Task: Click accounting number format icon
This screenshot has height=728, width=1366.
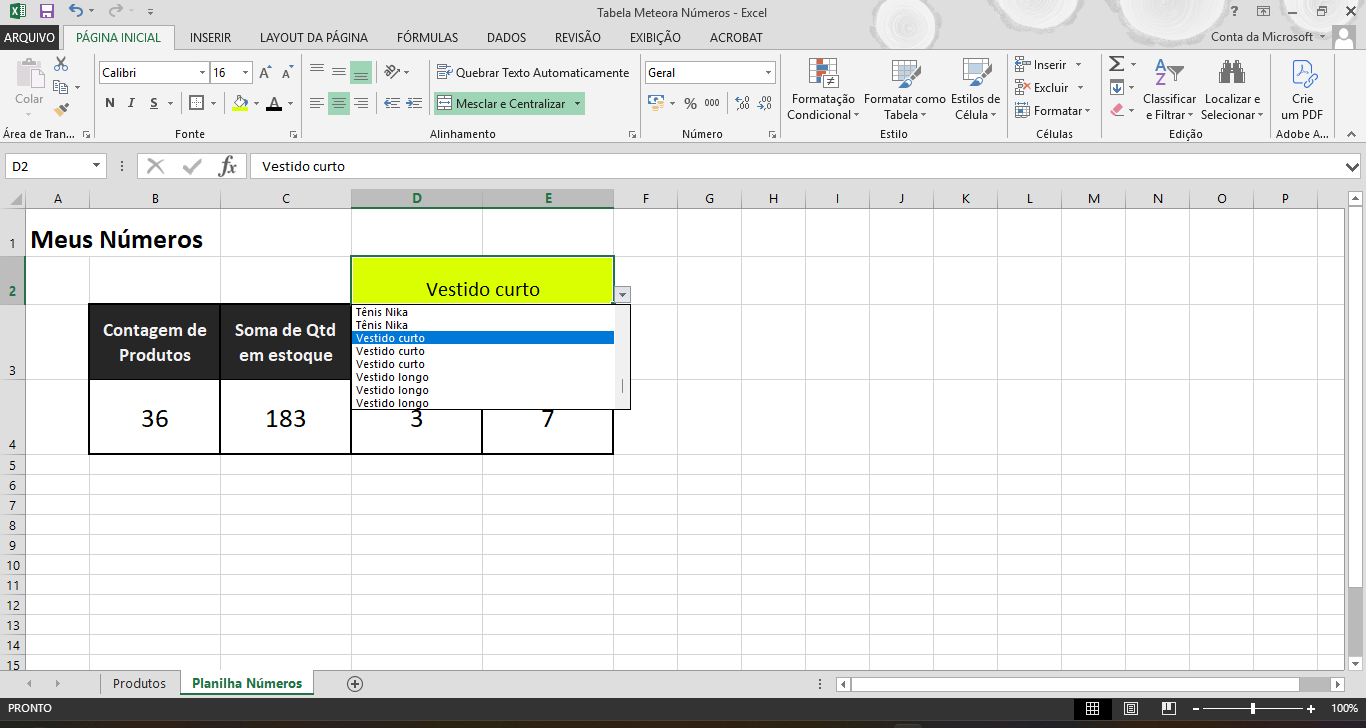Action: [657, 103]
